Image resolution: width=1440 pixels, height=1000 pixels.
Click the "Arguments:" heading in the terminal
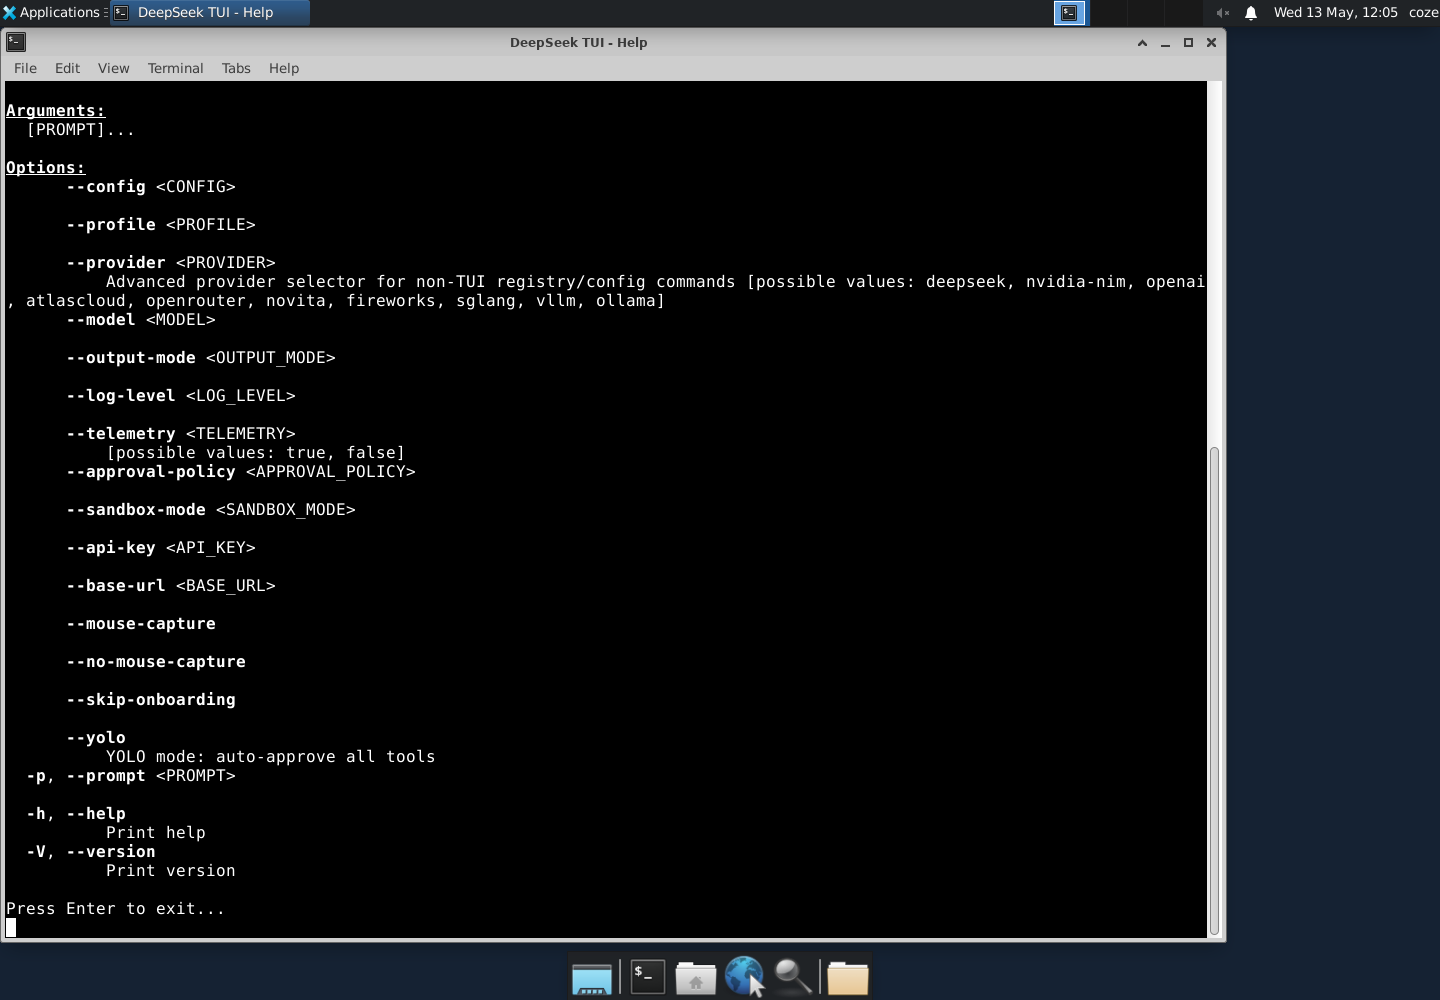(56, 111)
